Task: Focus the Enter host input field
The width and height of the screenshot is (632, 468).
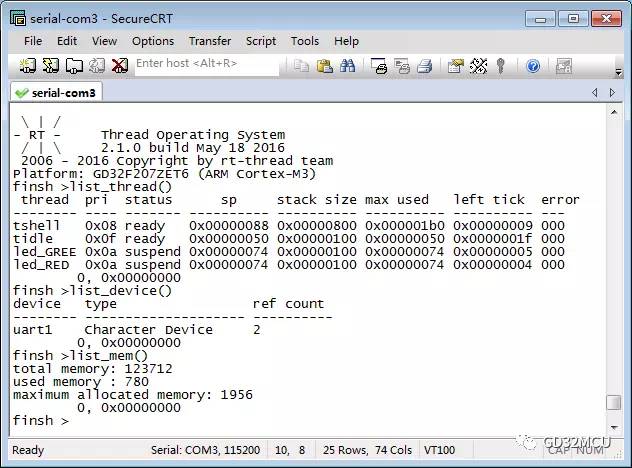Action: click(x=206, y=64)
